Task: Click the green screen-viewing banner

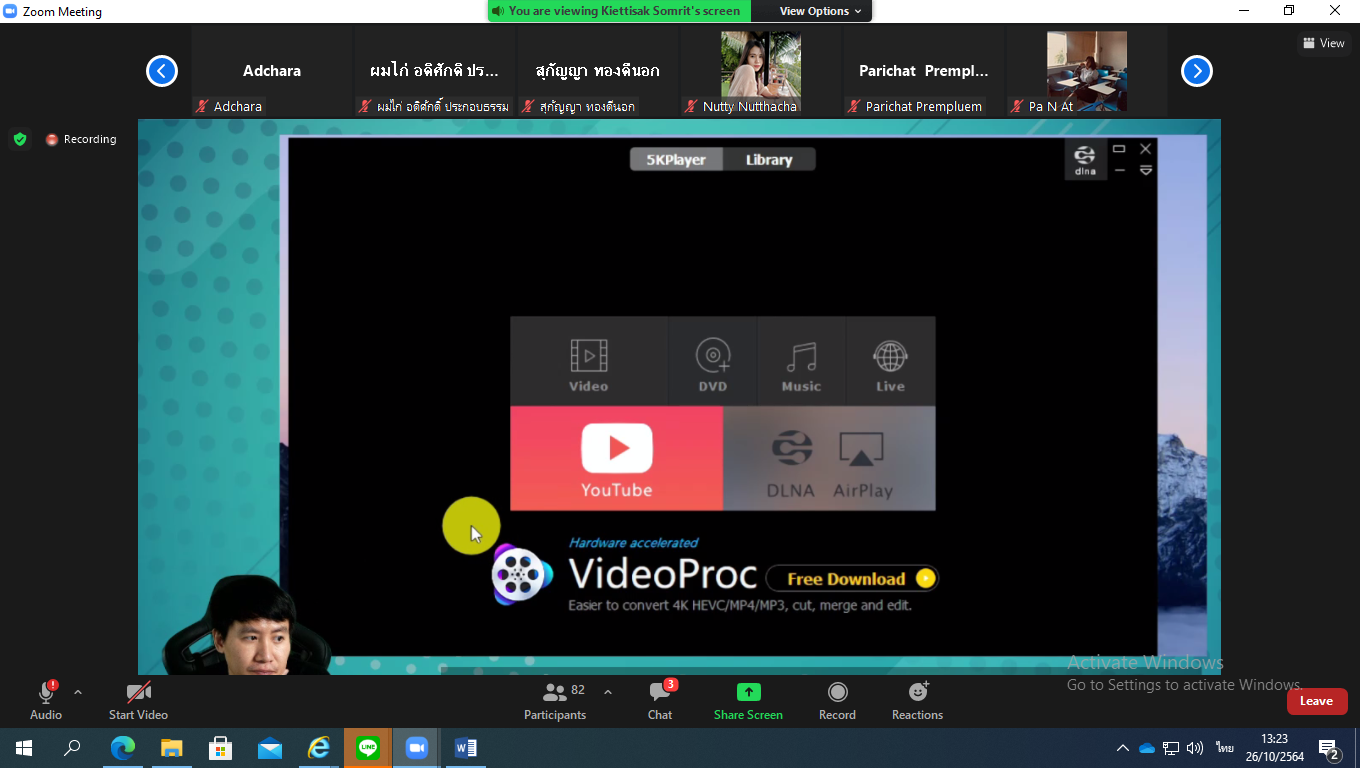Action: point(619,11)
